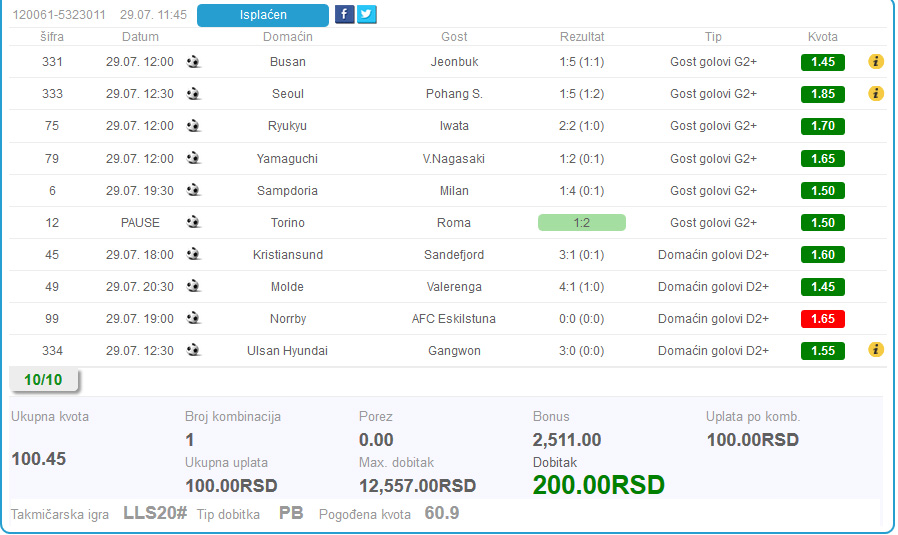898x535 pixels.
Task: Click the 1.50 odds badge for Torino
Action: coord(822,223)
